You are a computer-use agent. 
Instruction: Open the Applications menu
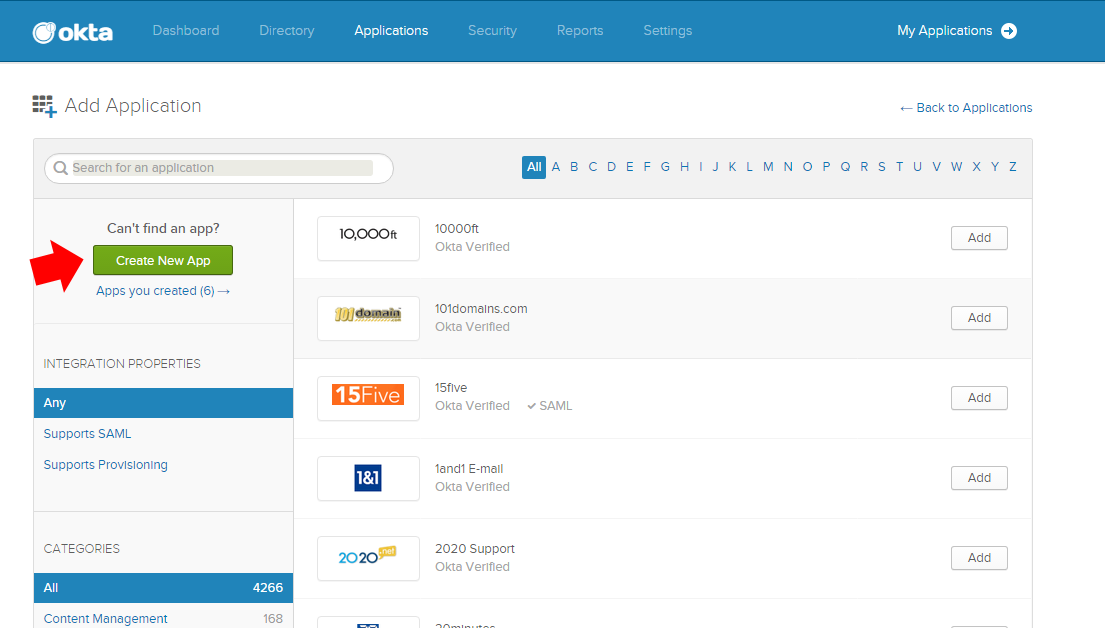point(391,30)
